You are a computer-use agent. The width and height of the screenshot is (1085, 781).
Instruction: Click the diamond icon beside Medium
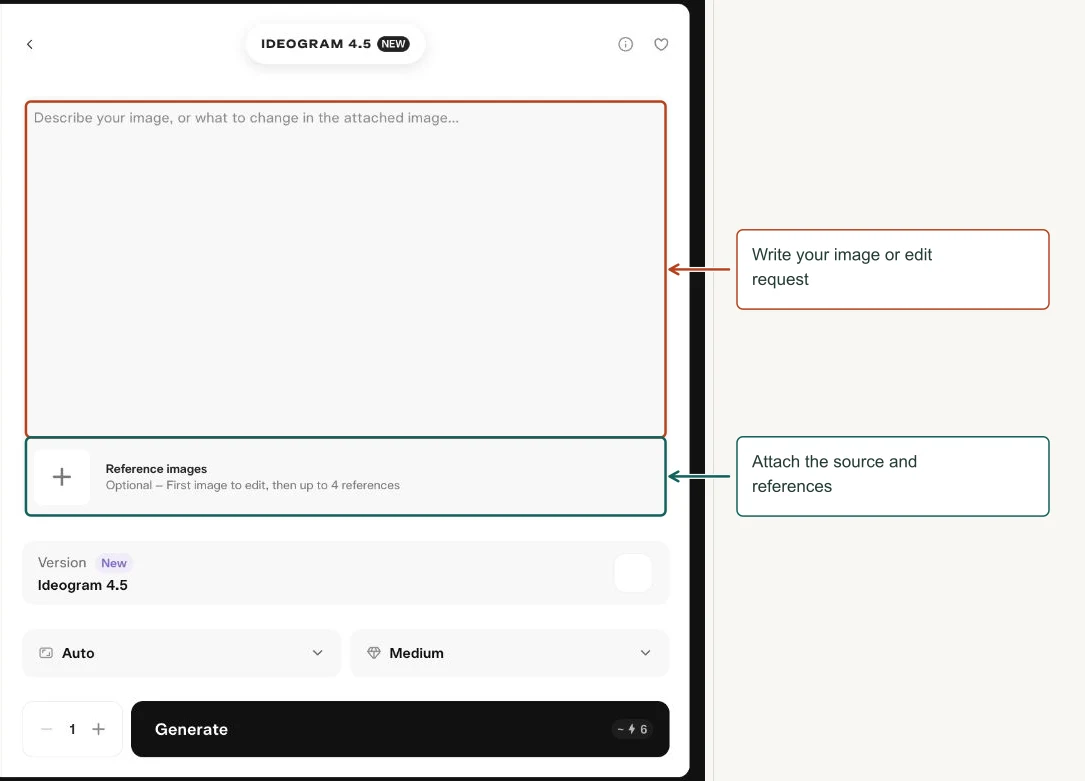click(x=374, y=653)
